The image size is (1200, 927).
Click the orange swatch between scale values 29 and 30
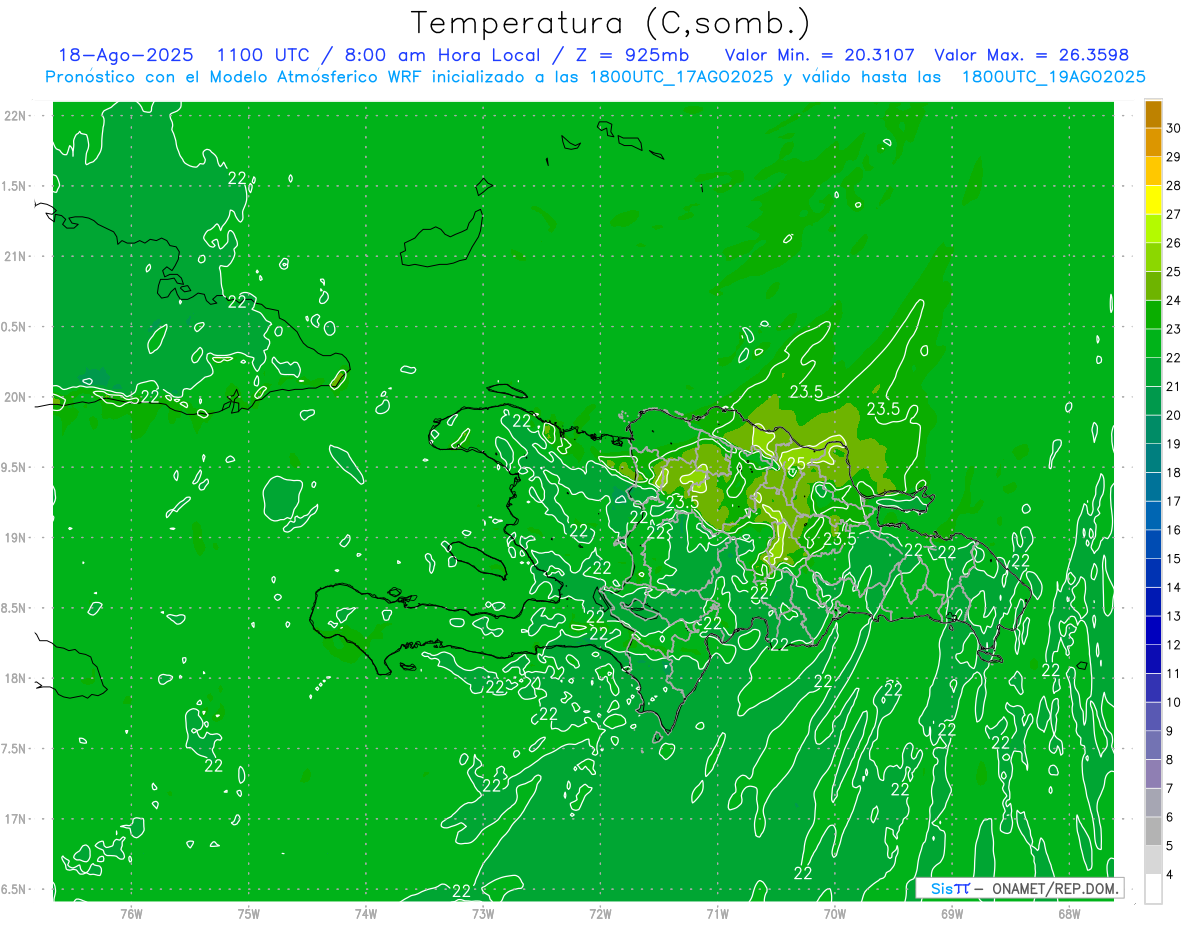(1153, 142)
